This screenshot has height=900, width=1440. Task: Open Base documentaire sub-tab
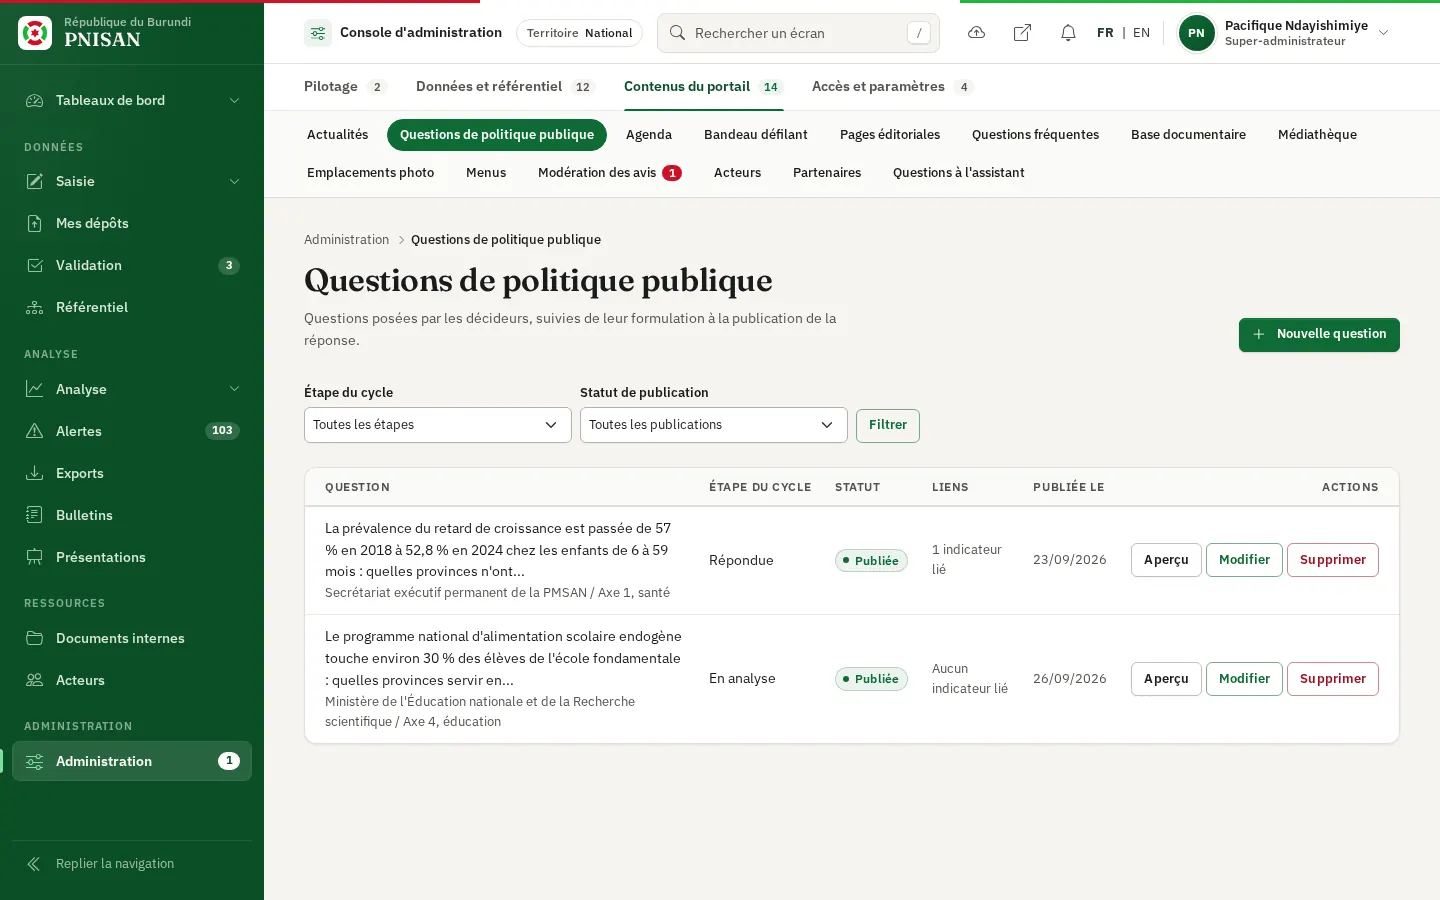[1188, 135]
